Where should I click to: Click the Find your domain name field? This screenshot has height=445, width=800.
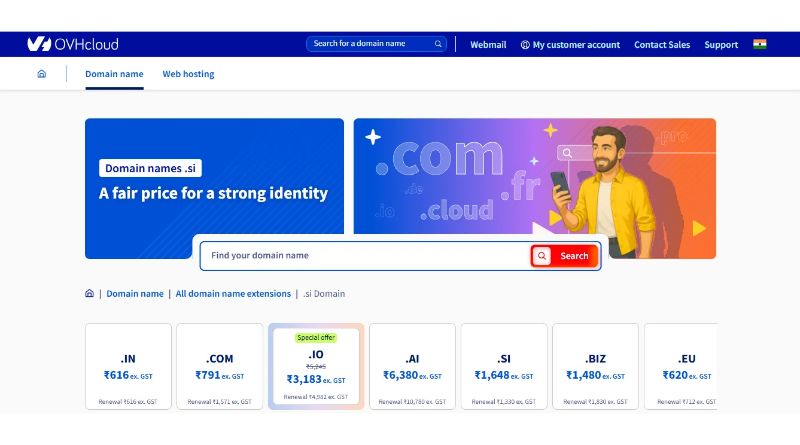coord(365,256)
